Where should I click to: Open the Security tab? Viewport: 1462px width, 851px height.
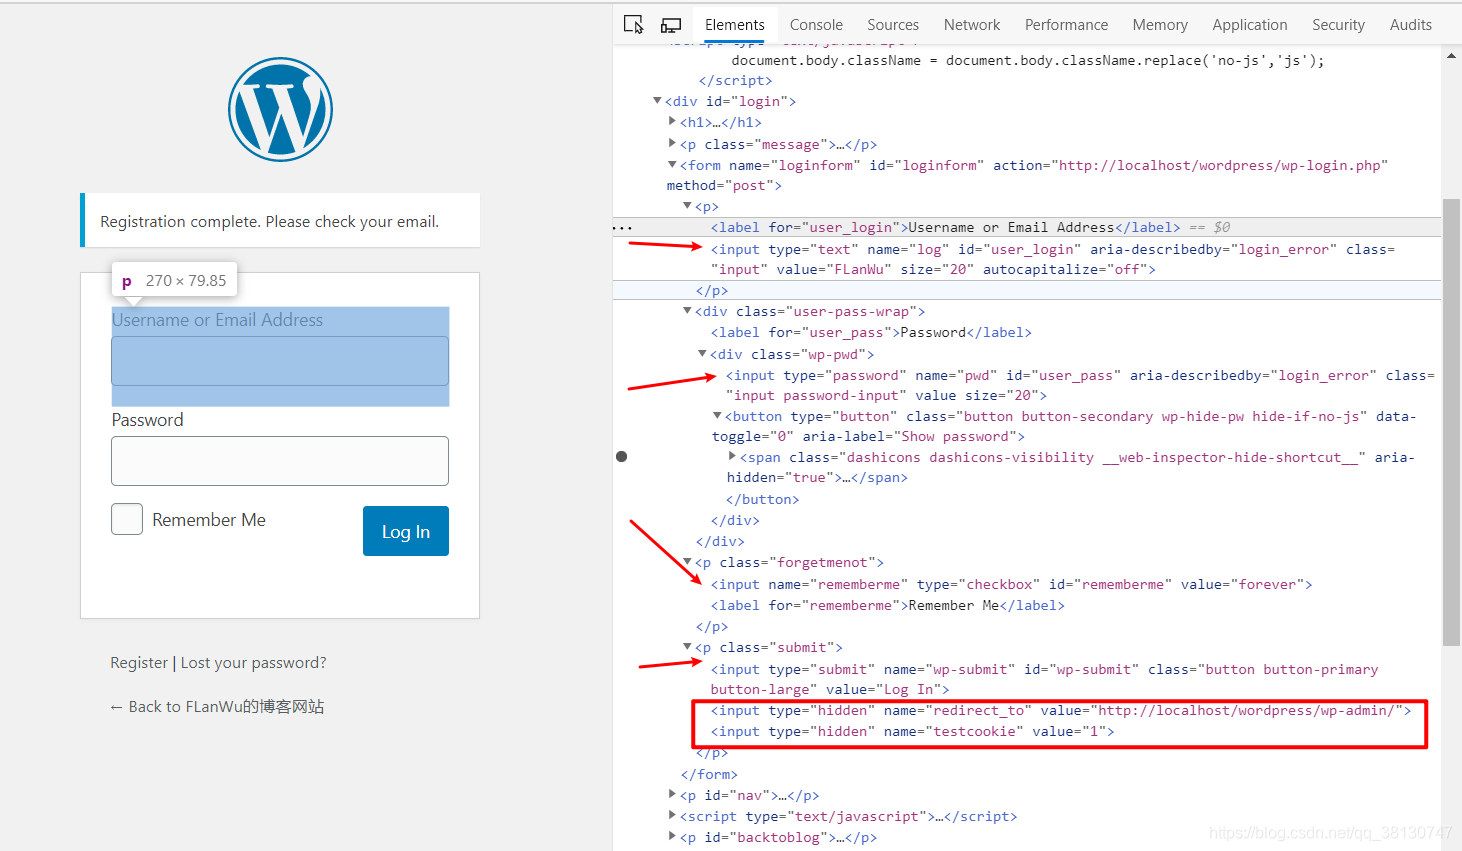pos(1338,25)
